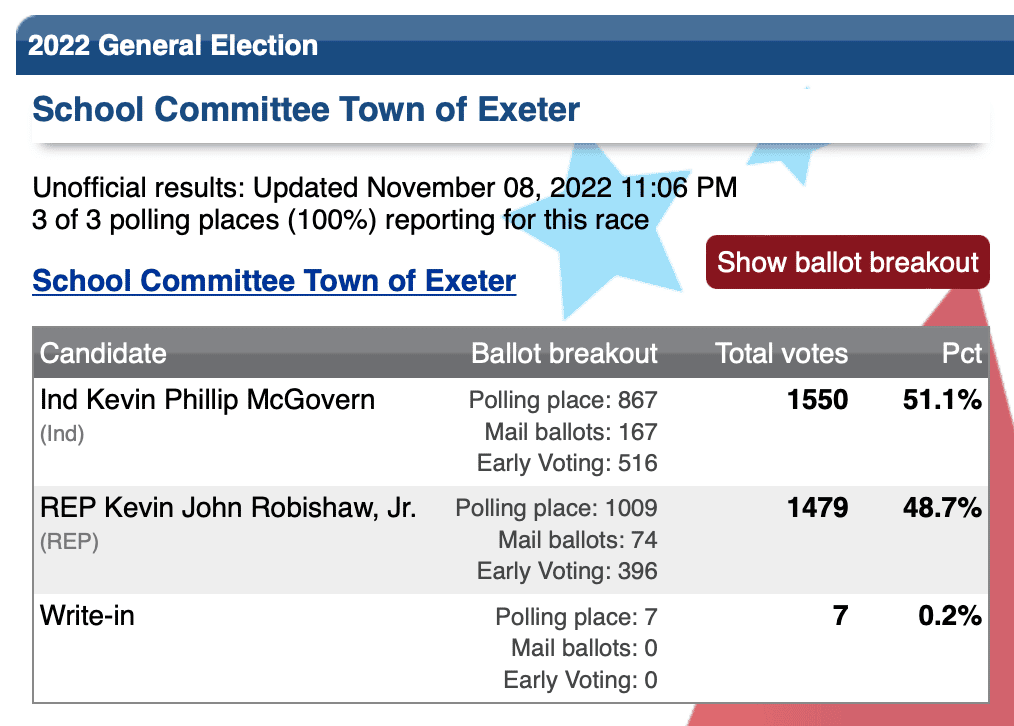This screenshot has width=1014, height=726.
Task: Select candidate REP Kevin John Robishaw, Jr.
Action: pos(228,507)
